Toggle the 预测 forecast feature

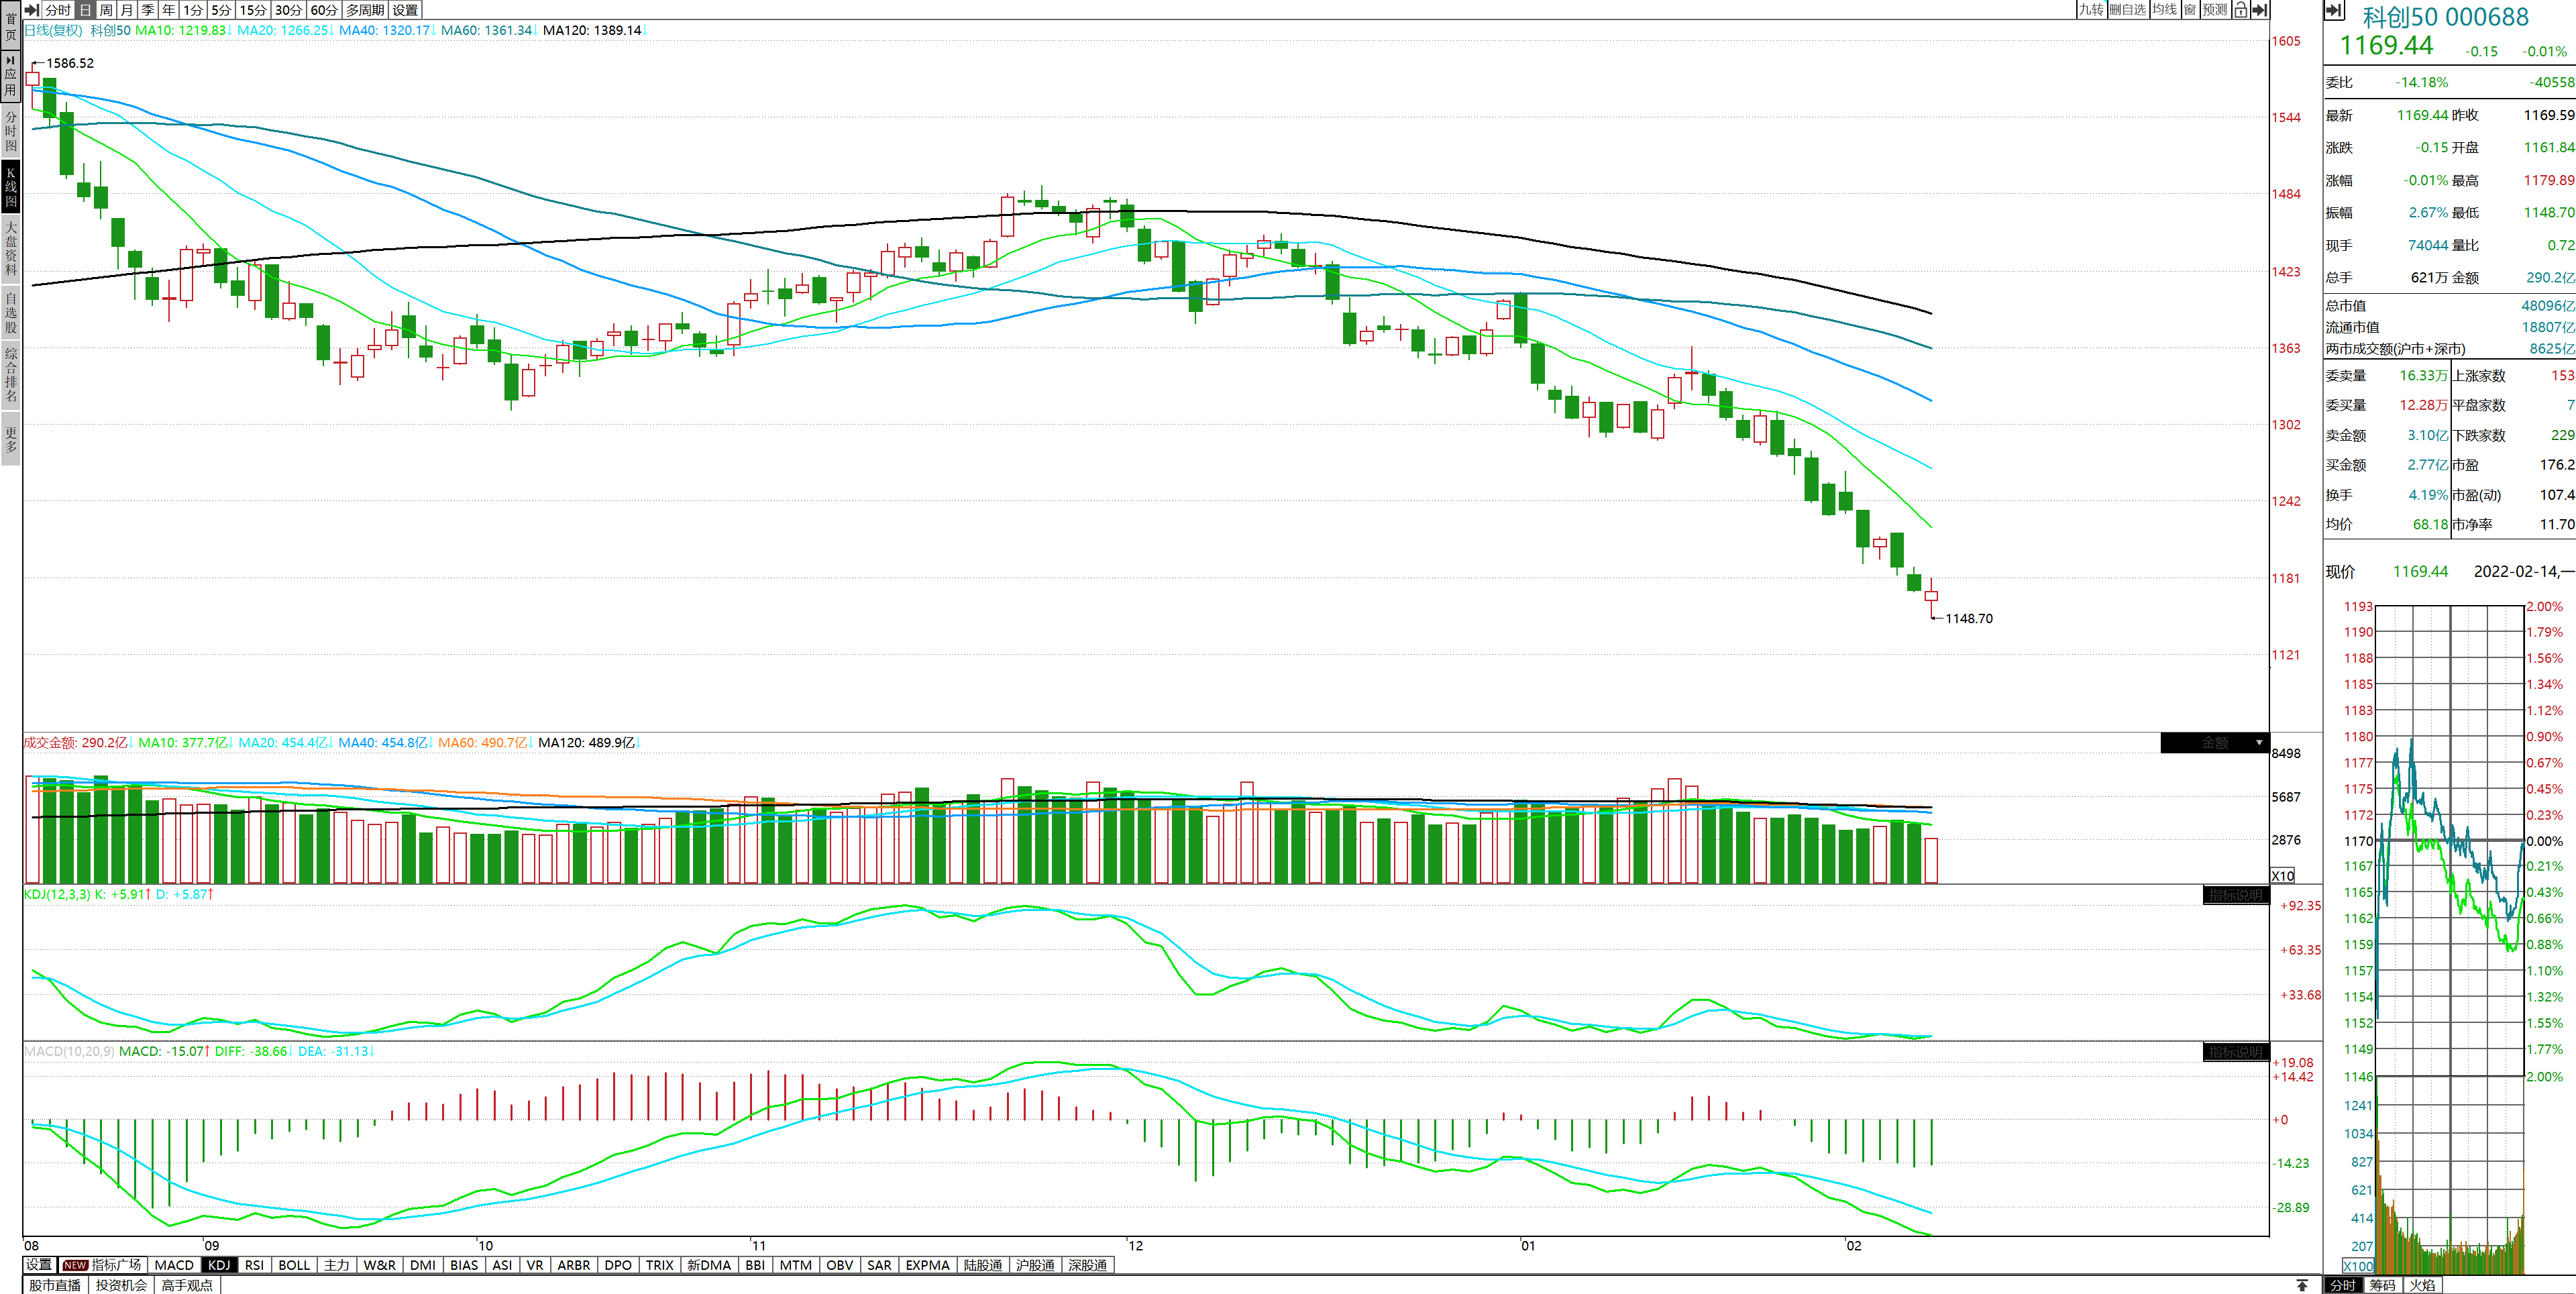coord(2215,10)
